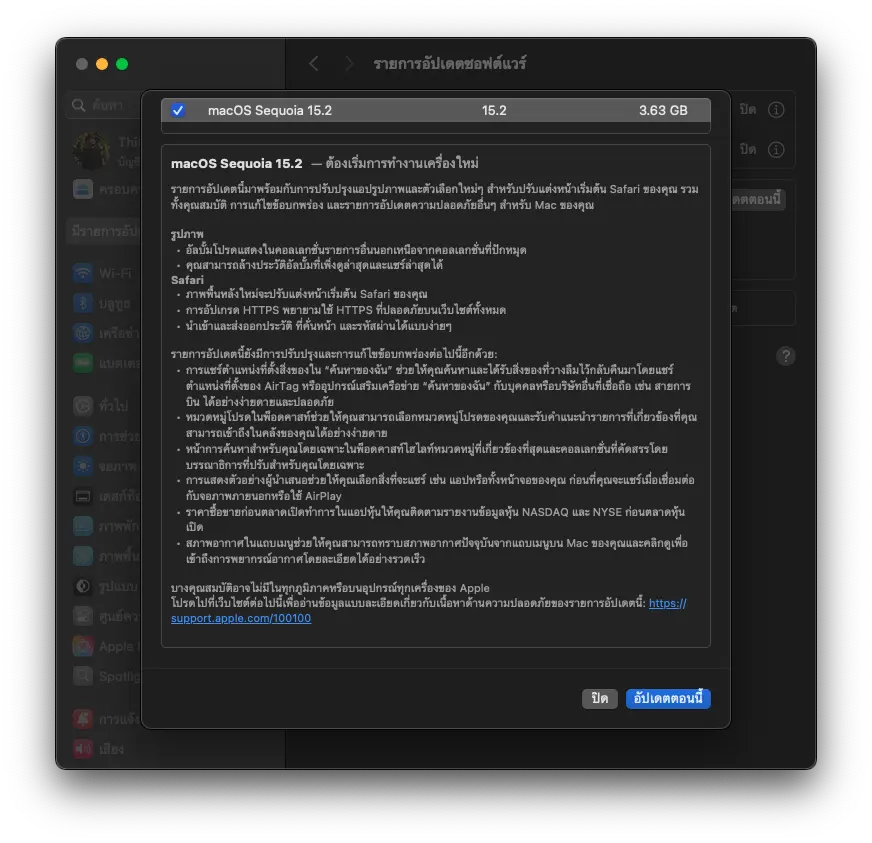This screenshot has width=872, height=843.
Task: Click the blue อัปเดตตอนนี้ button in the dialog
Action: click(x=668, y=699)
